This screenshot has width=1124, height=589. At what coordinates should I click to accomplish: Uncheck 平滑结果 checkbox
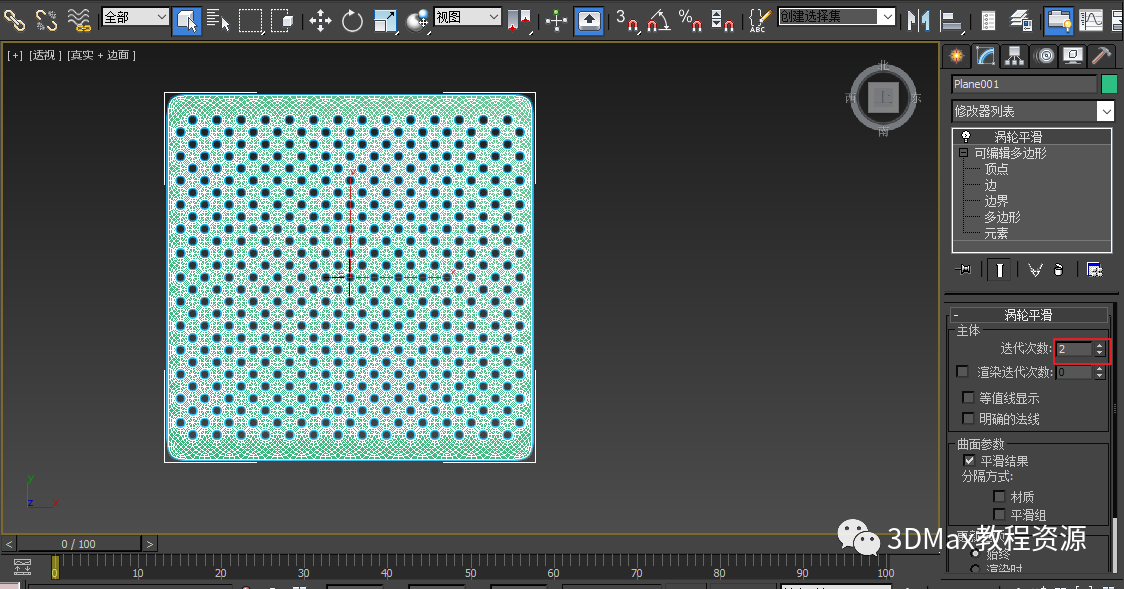pyautogui.click(x=969, y=460)
